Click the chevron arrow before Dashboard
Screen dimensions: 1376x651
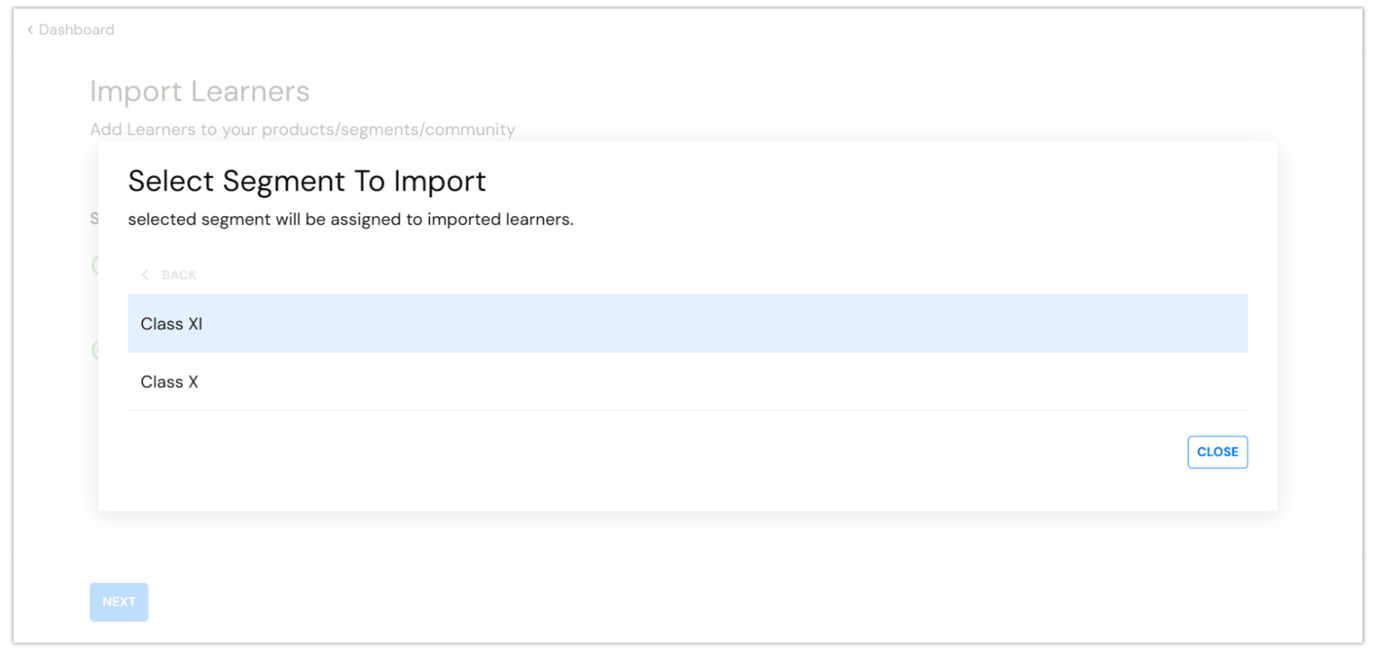28,29
